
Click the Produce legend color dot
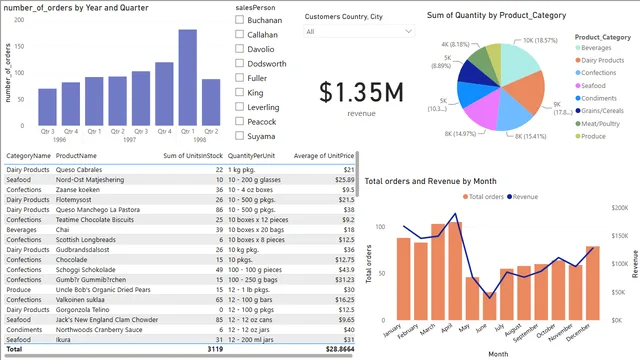(578, 136)
